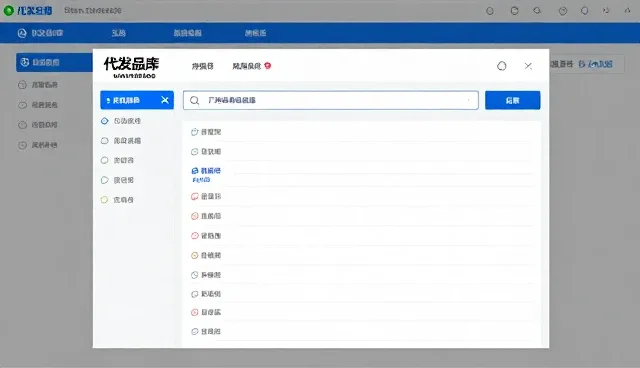The image size is (640, 368).
Task: Click the blue button beside the search field
Action: (513, 100)
